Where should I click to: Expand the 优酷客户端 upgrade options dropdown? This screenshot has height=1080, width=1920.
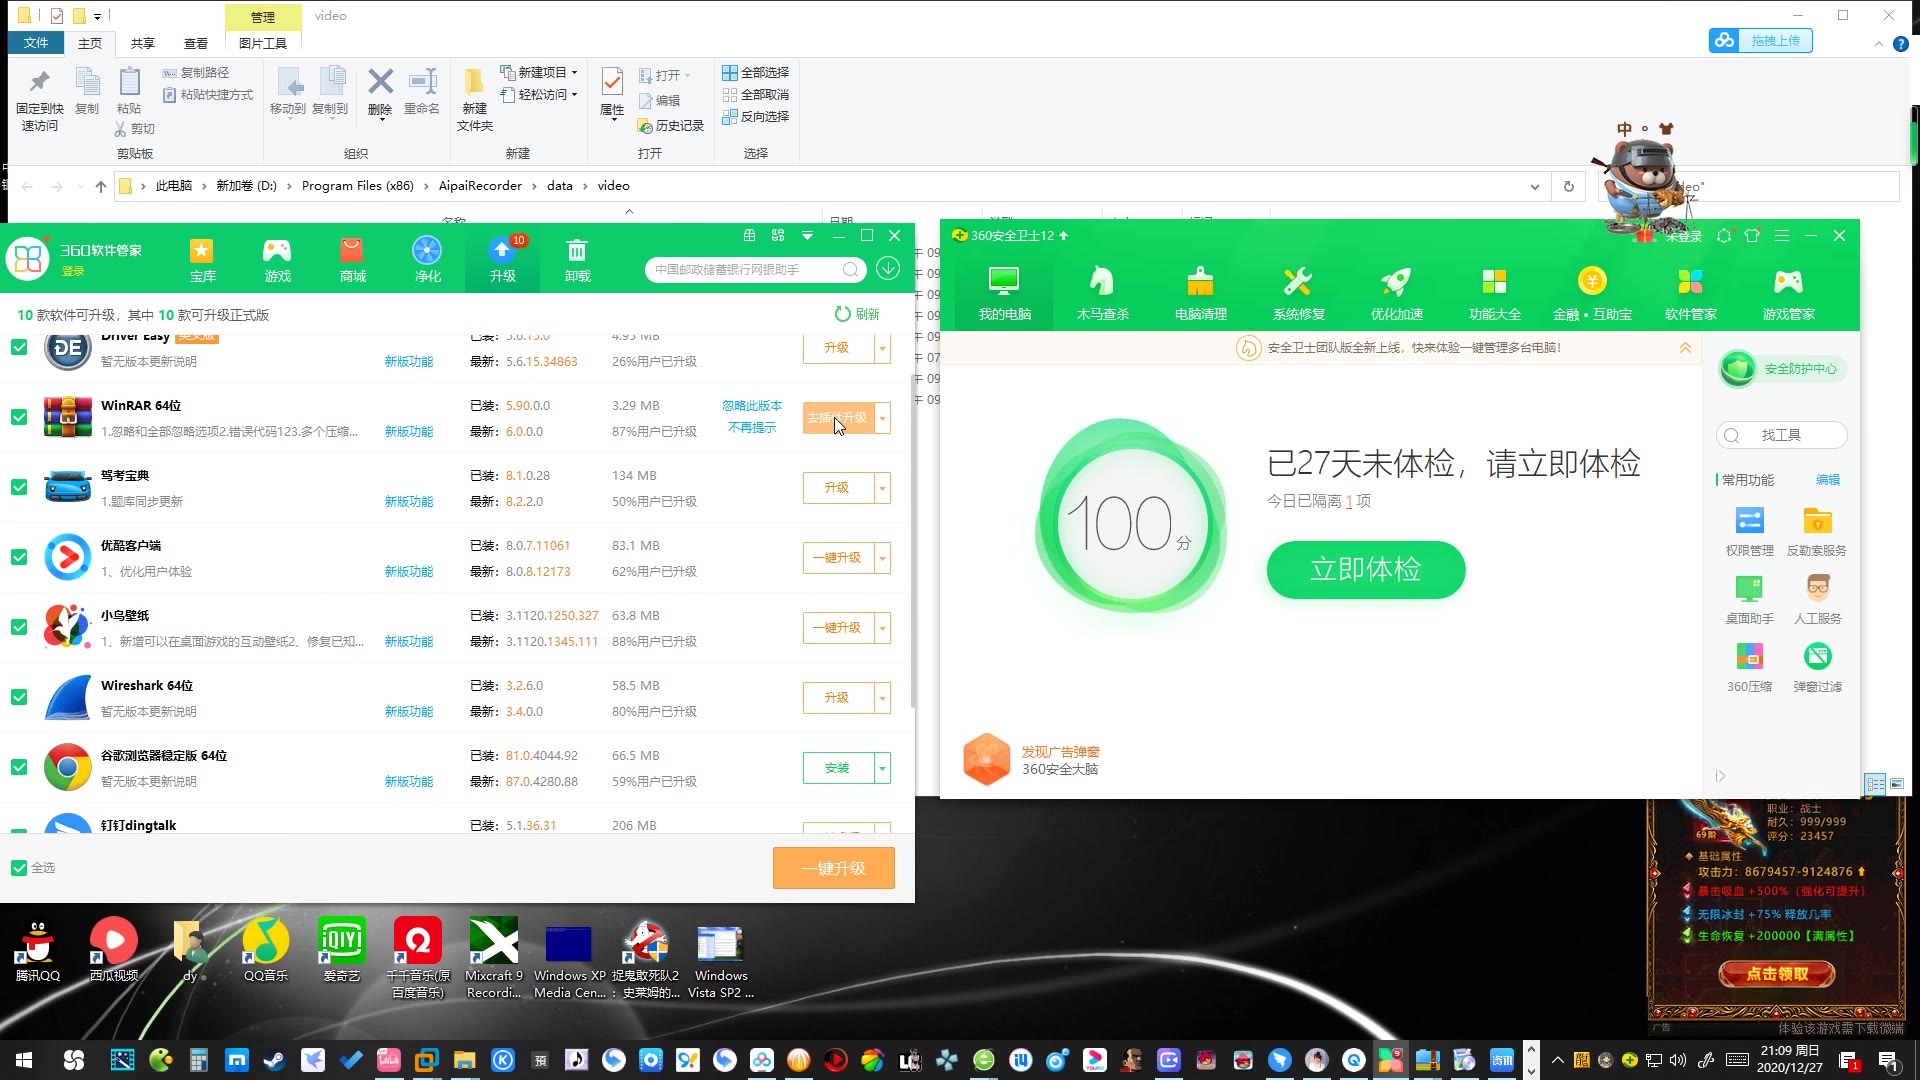882,558
